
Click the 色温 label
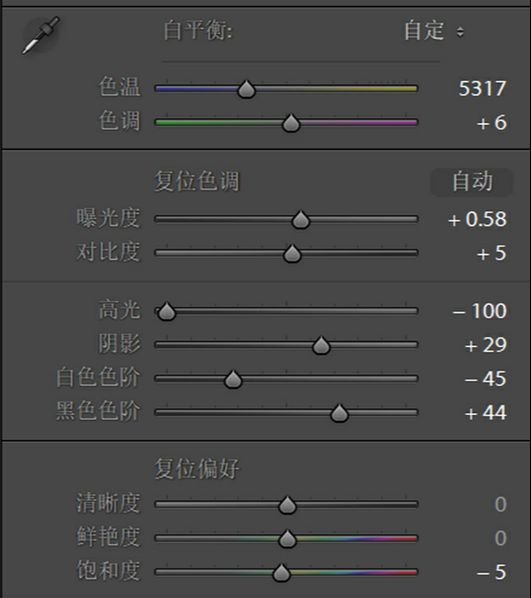119,87
